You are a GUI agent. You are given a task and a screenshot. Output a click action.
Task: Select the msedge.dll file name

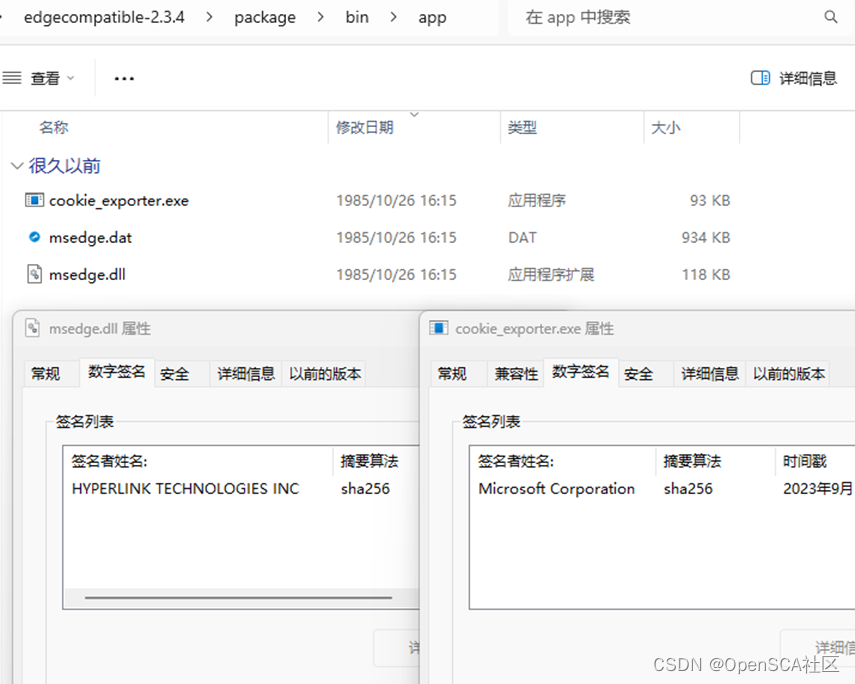tap(87, 274)
